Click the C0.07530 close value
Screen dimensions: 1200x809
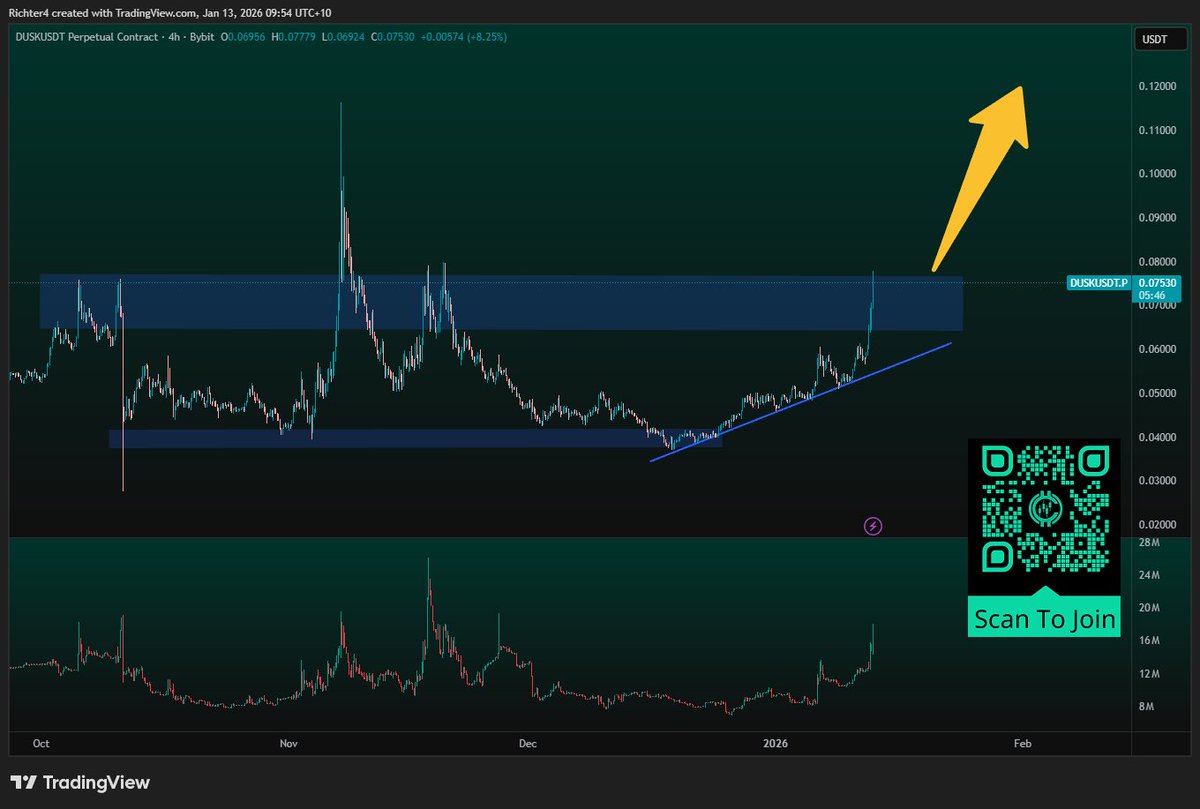(394, 37)
